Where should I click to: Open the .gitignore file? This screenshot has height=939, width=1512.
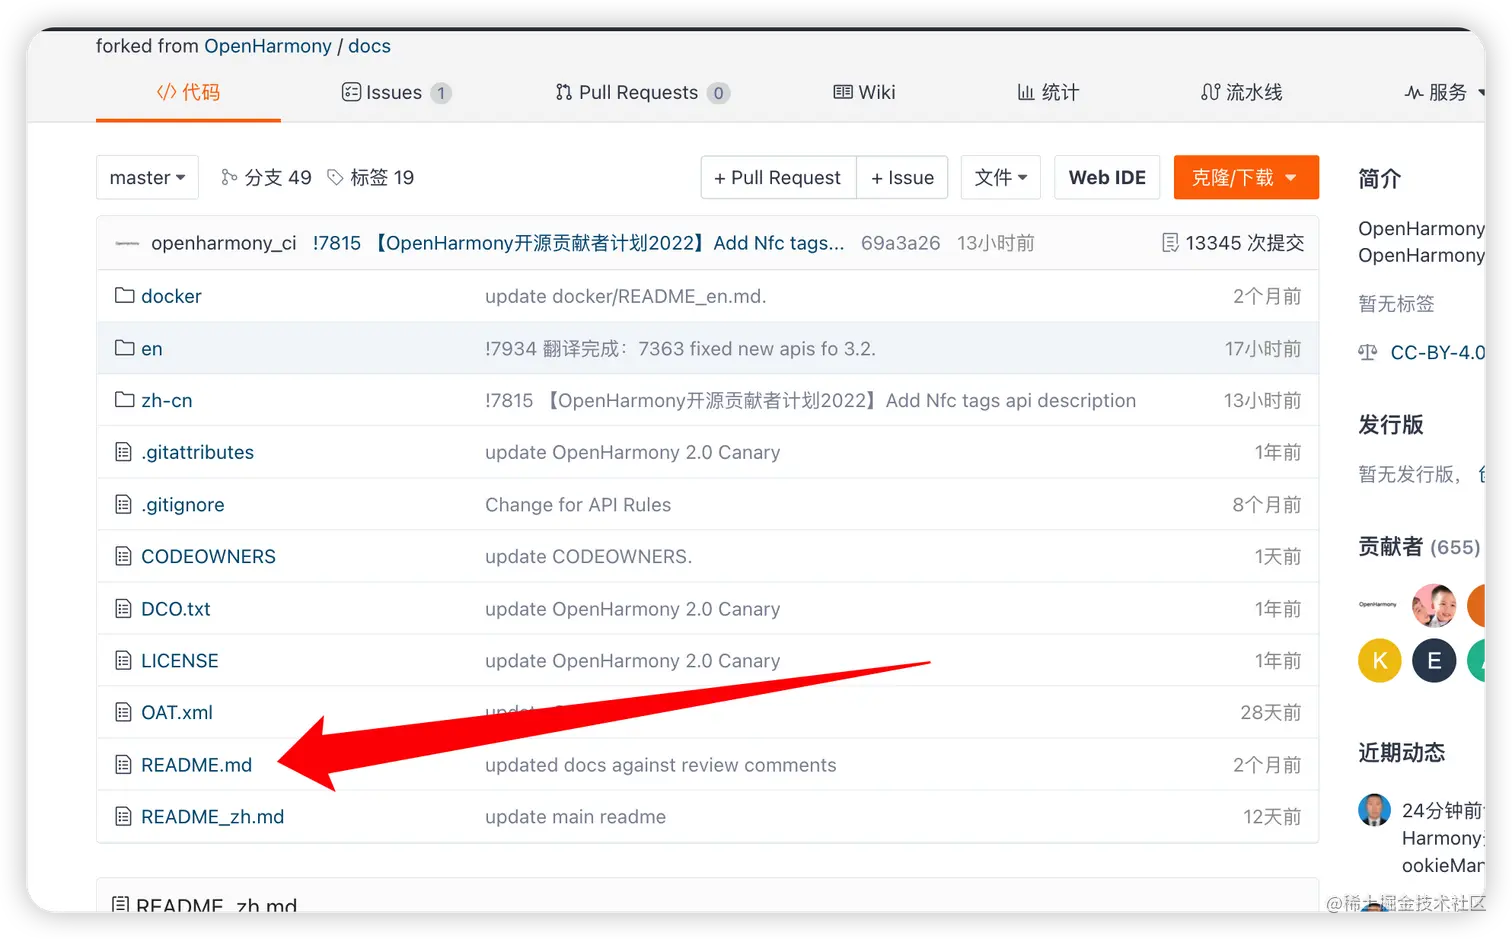[183, 505]
